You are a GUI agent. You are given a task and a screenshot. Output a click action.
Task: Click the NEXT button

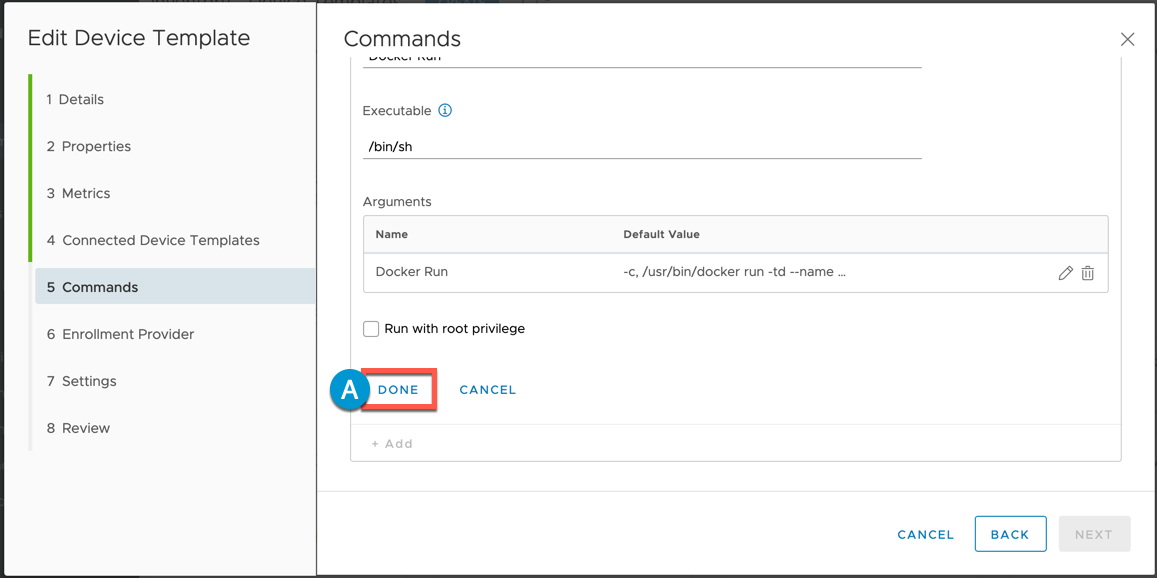[1094, 534]
